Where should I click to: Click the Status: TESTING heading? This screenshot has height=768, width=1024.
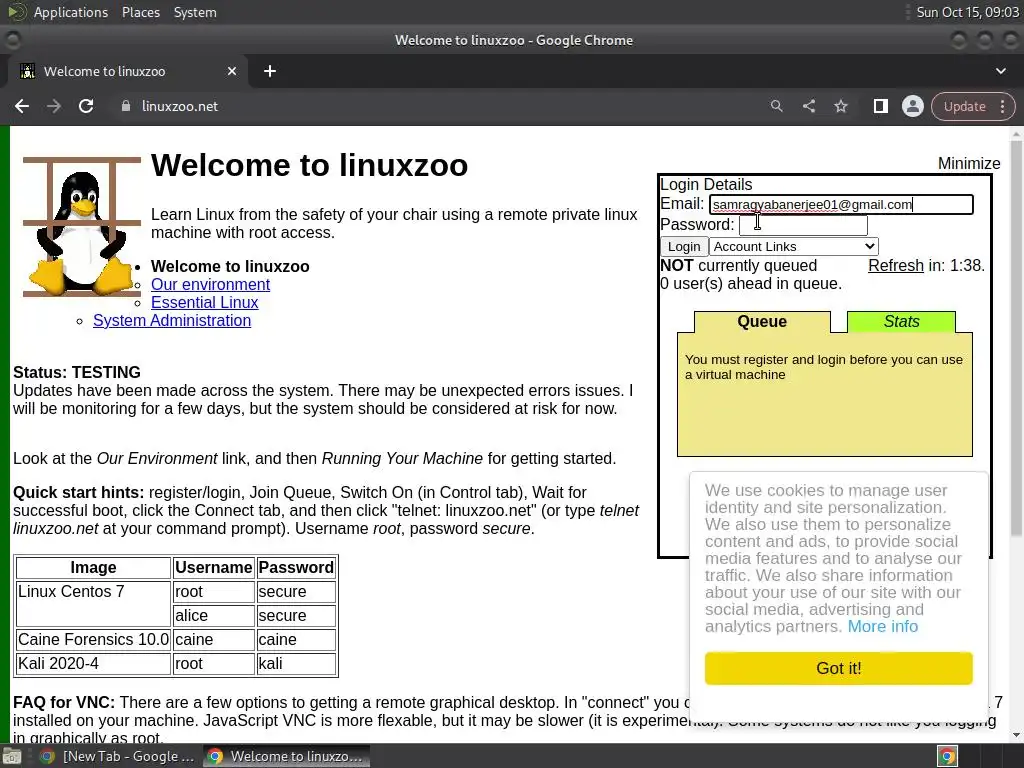pyautogui.click(x=77, y=372)
